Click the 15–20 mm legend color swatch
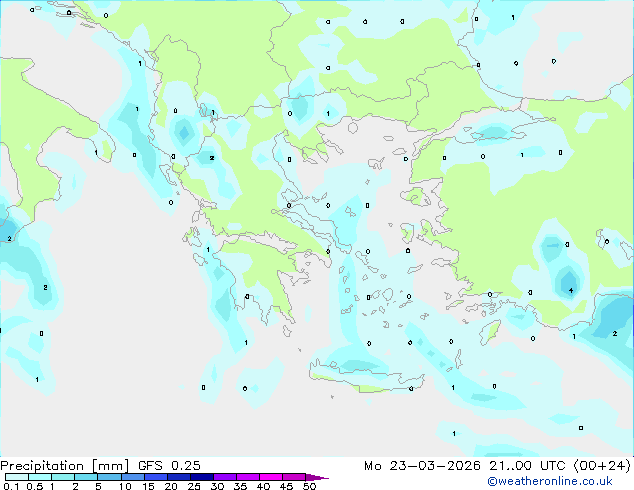The width and height of the screenshot is (634, 490). pos(155,477)
